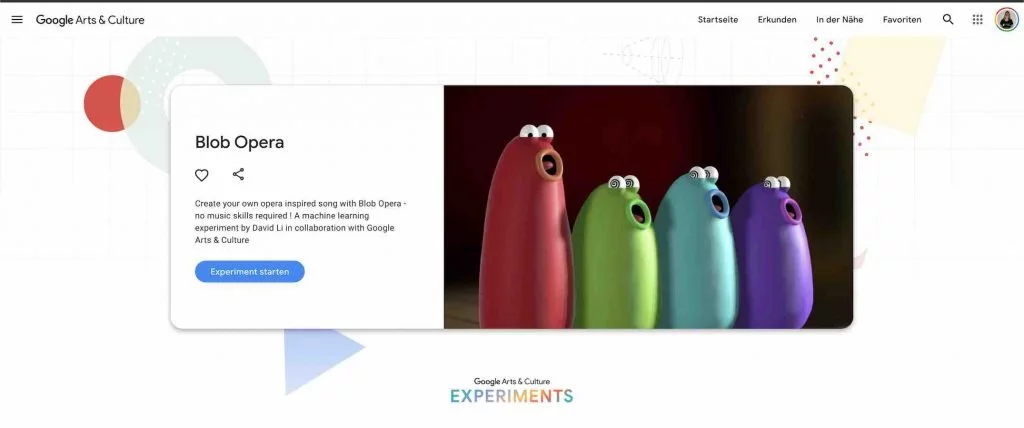
Task: Open the Google apps grid
Action: click(978, 20)
